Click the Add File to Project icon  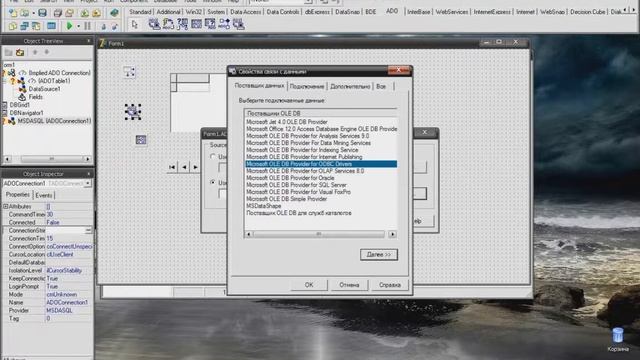pos(84,13)
